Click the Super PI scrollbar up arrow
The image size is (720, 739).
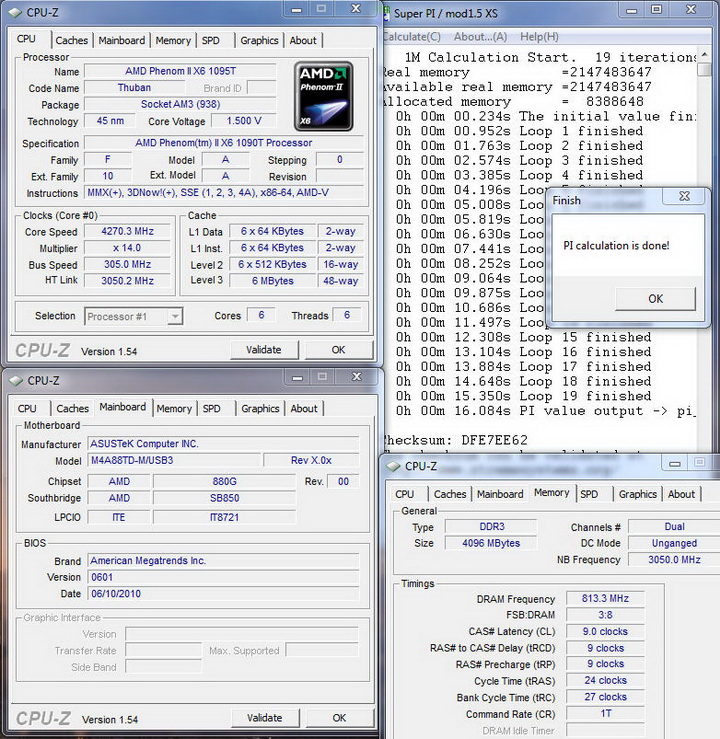pyautogui.click(x=704, y=55)
